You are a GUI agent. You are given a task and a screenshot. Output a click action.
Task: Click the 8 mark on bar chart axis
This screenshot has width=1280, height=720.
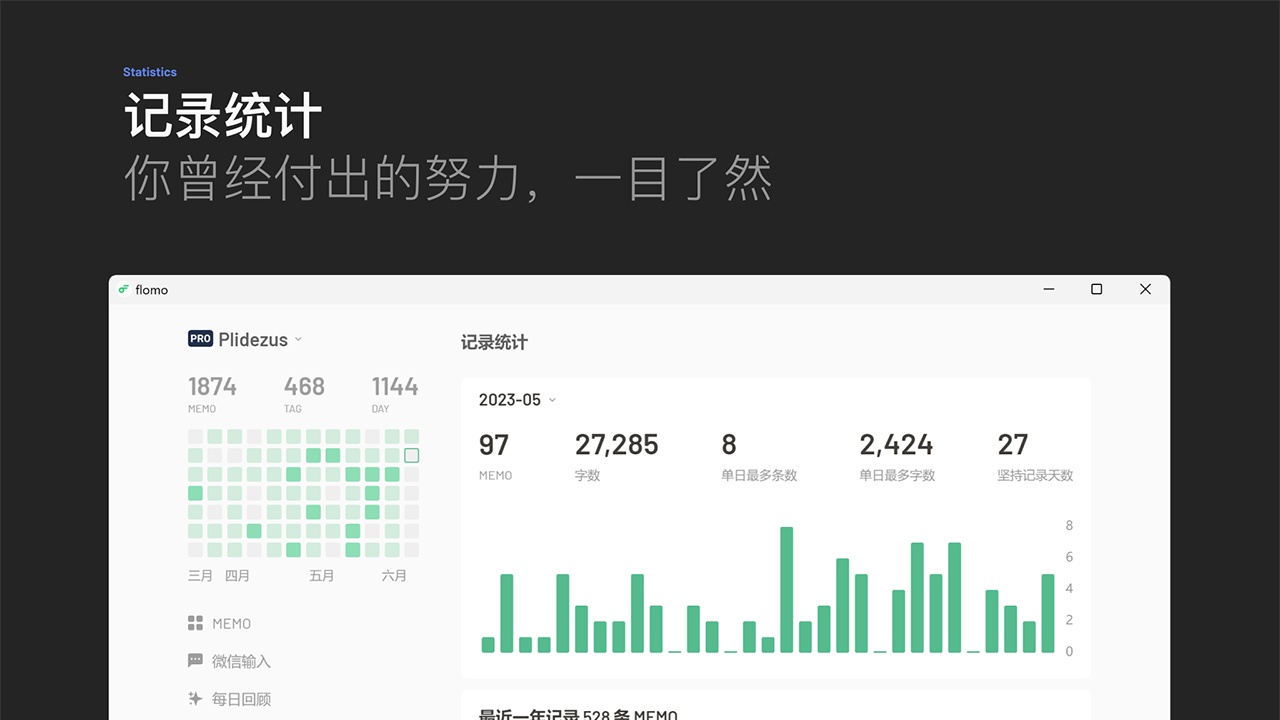pyautogui.click(x=1068, y=525)
